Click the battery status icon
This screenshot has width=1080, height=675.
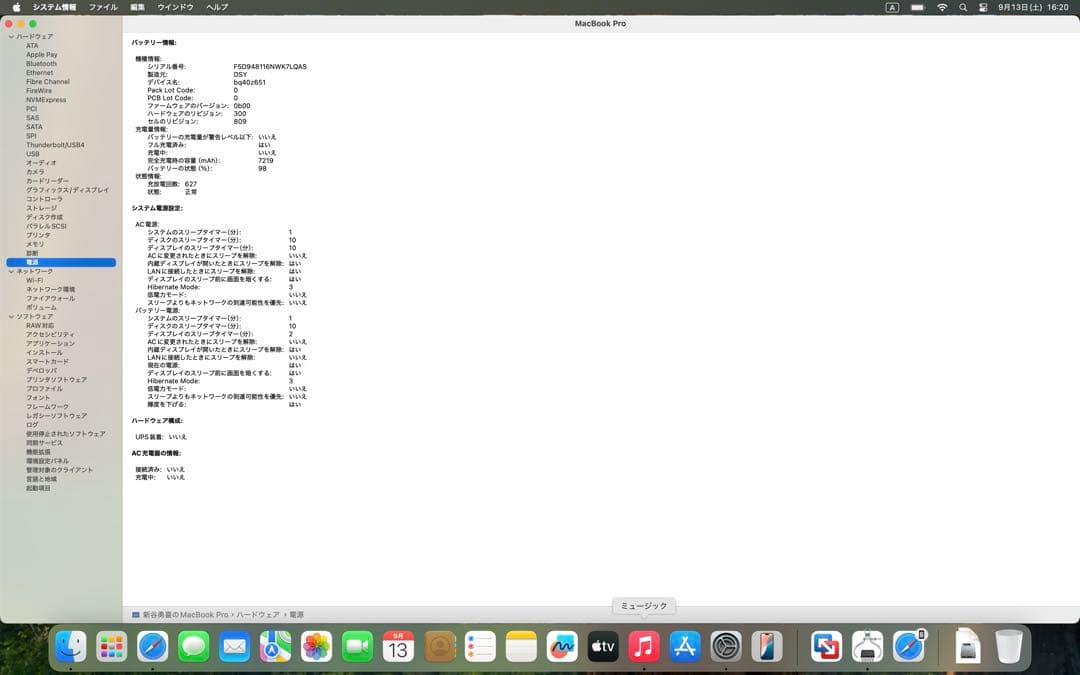click(x=916, y=7)
